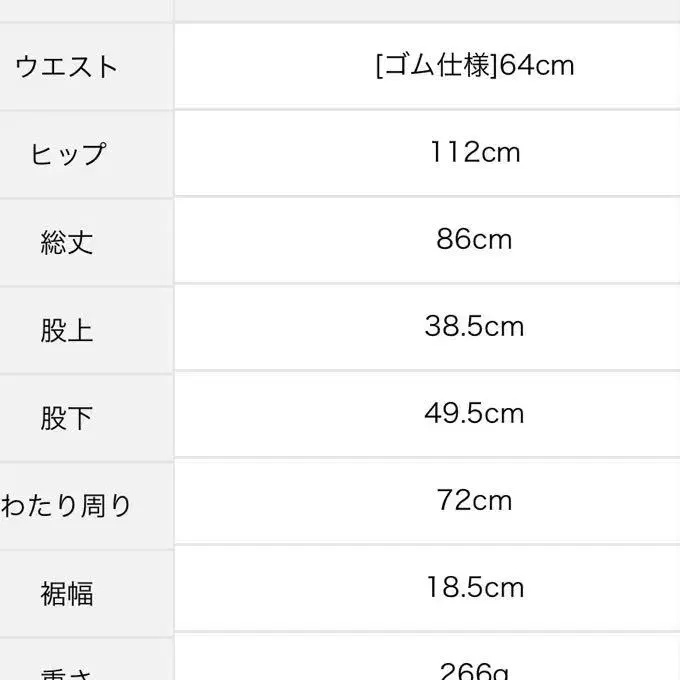Tap the 18.5cm hem width value

click(x=474, y=587)
